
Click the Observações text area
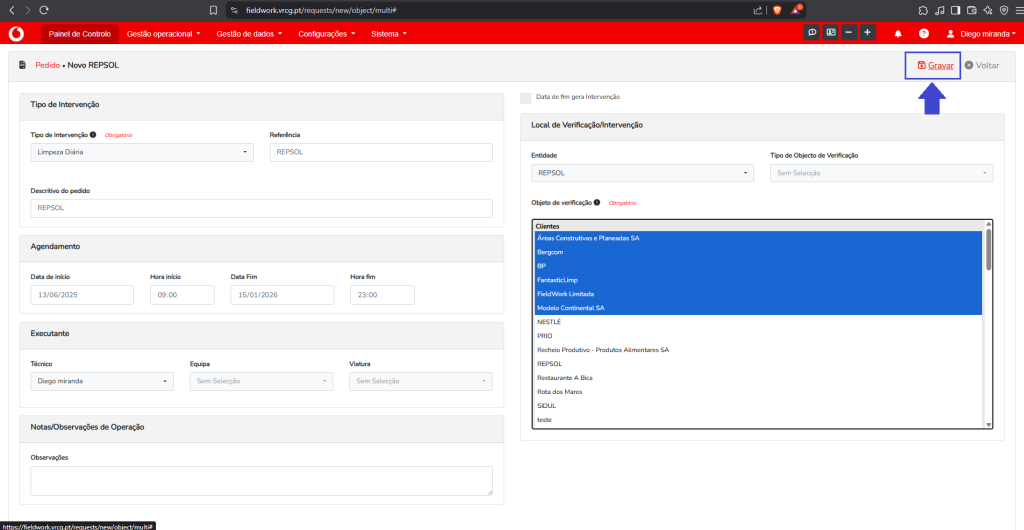(x=262, y=481)
